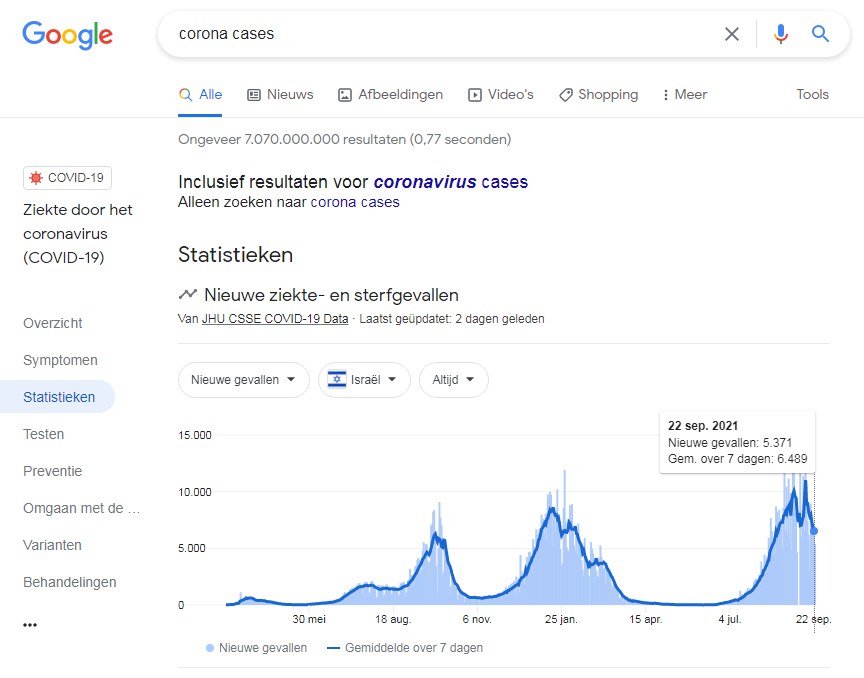The height and width of the screenshot is (678, 864).
Task: Click the 22 sep. chart data point
Action: tap(814, 531)
